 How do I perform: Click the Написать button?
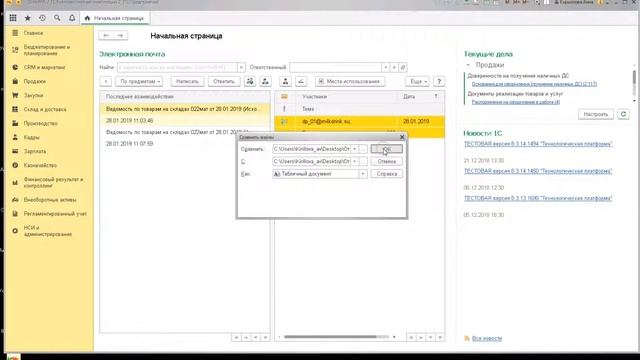point(187,82)
